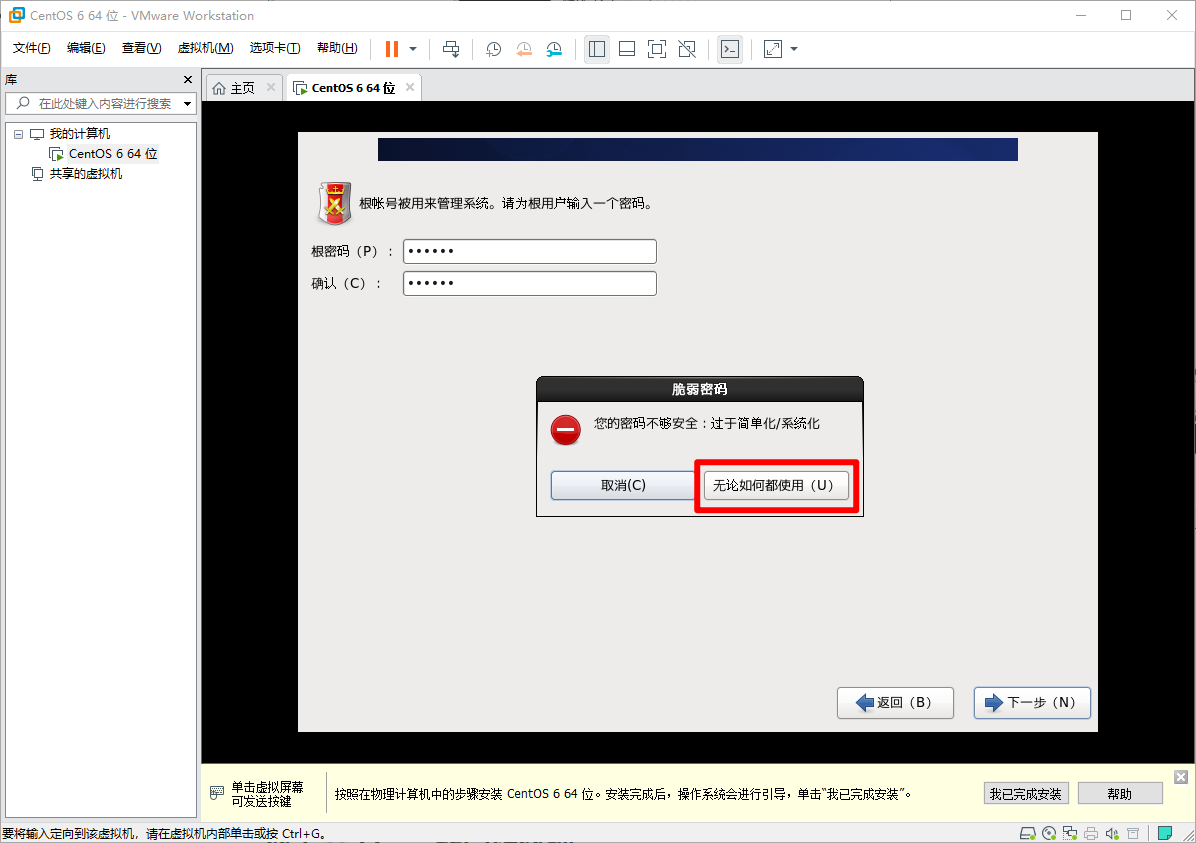Screen dimensions: 1196x843
Task: Click the keyboard icon in hint bar
Action: click(x=217, y=793)
